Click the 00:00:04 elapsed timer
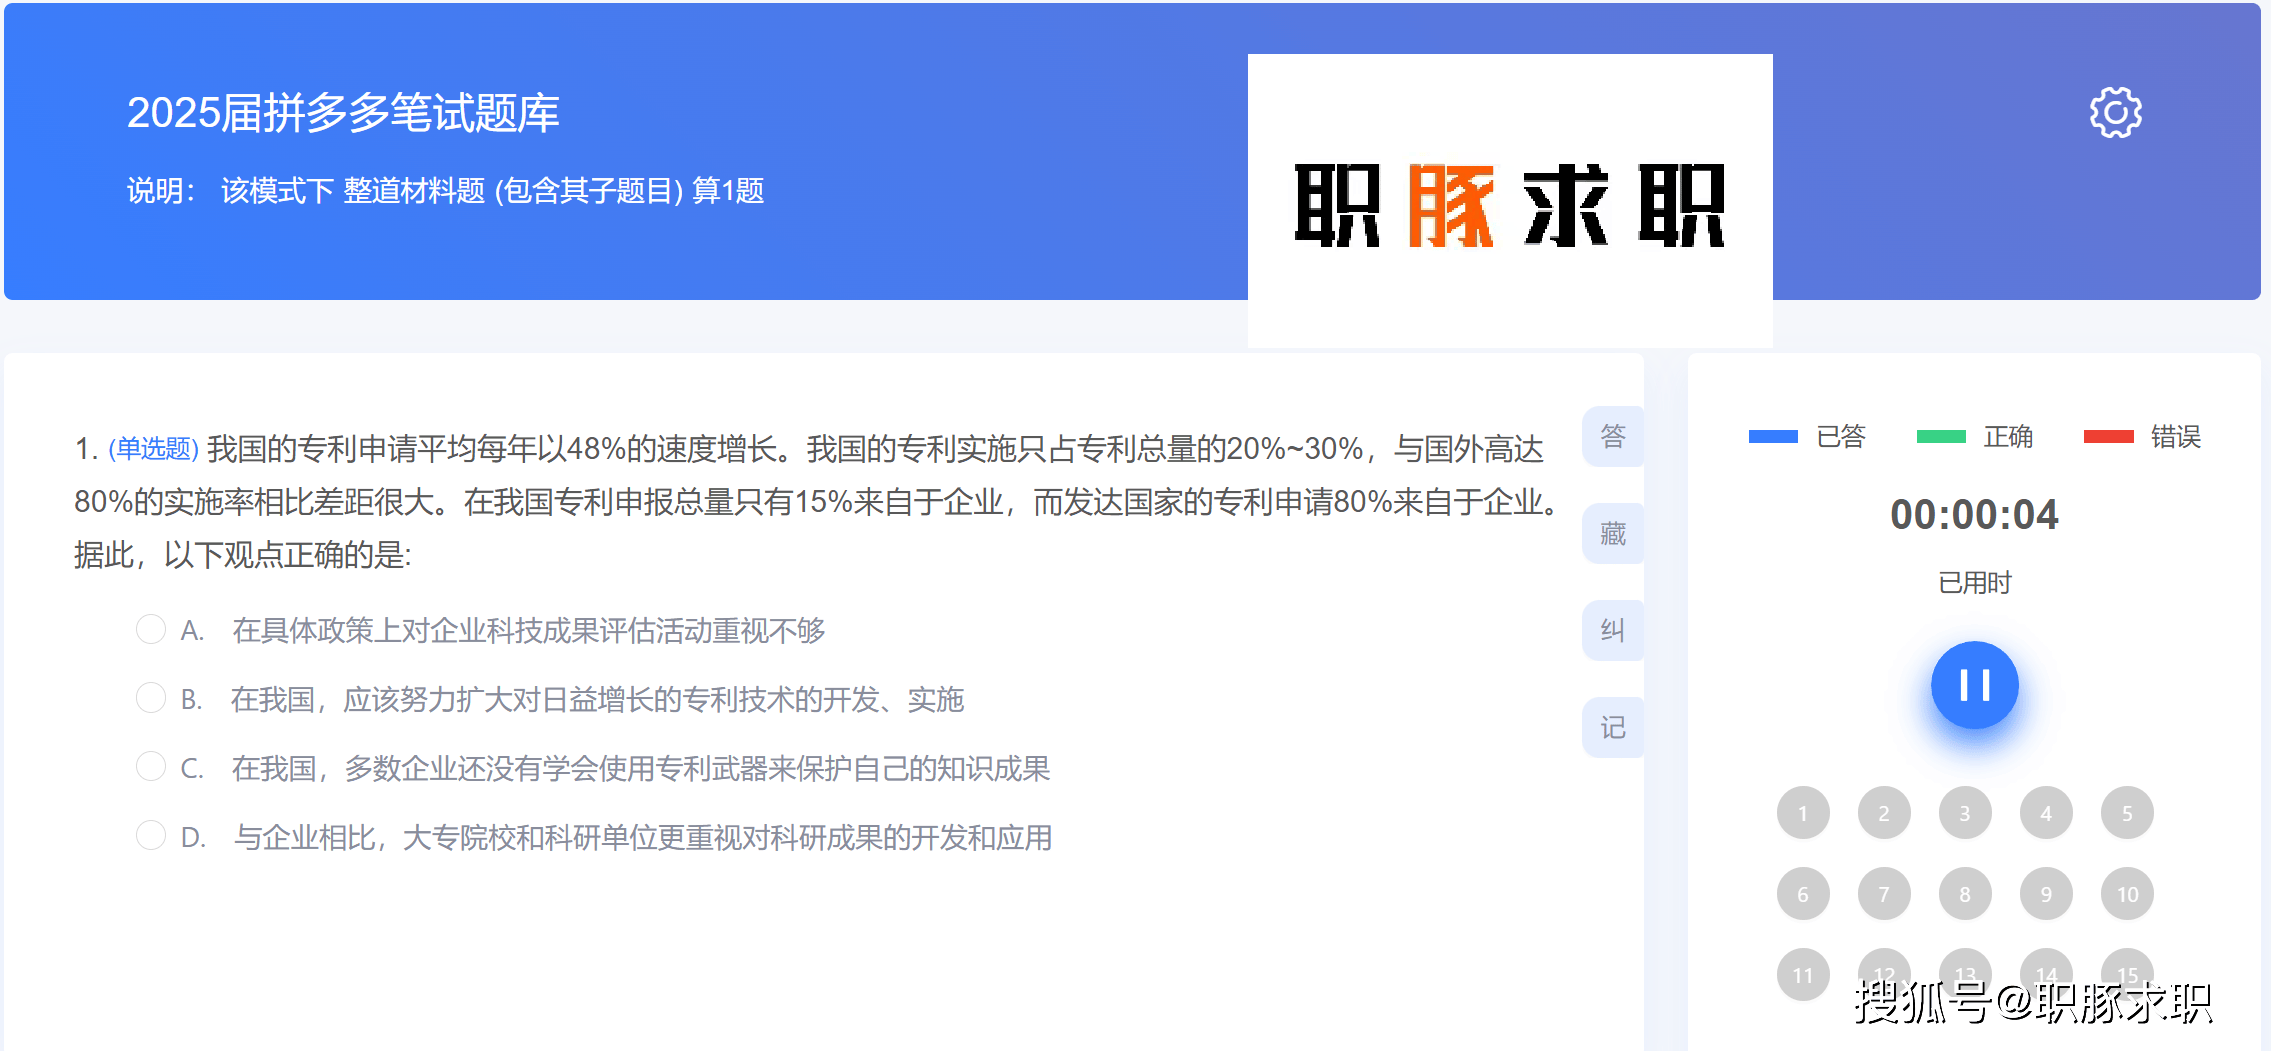This screenshot has height=1051, width=2271. (x=1974, y=514)
